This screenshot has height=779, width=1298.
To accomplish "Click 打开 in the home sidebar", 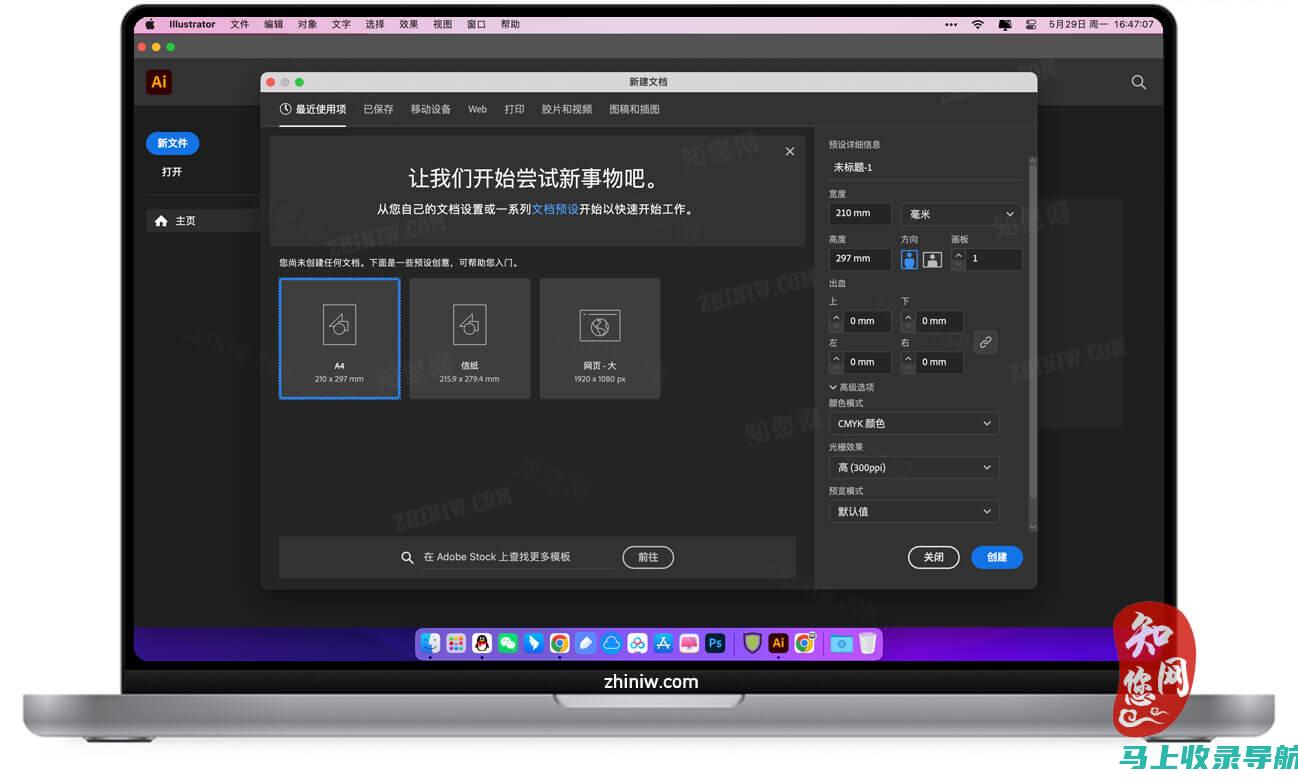I will [172, 172].
